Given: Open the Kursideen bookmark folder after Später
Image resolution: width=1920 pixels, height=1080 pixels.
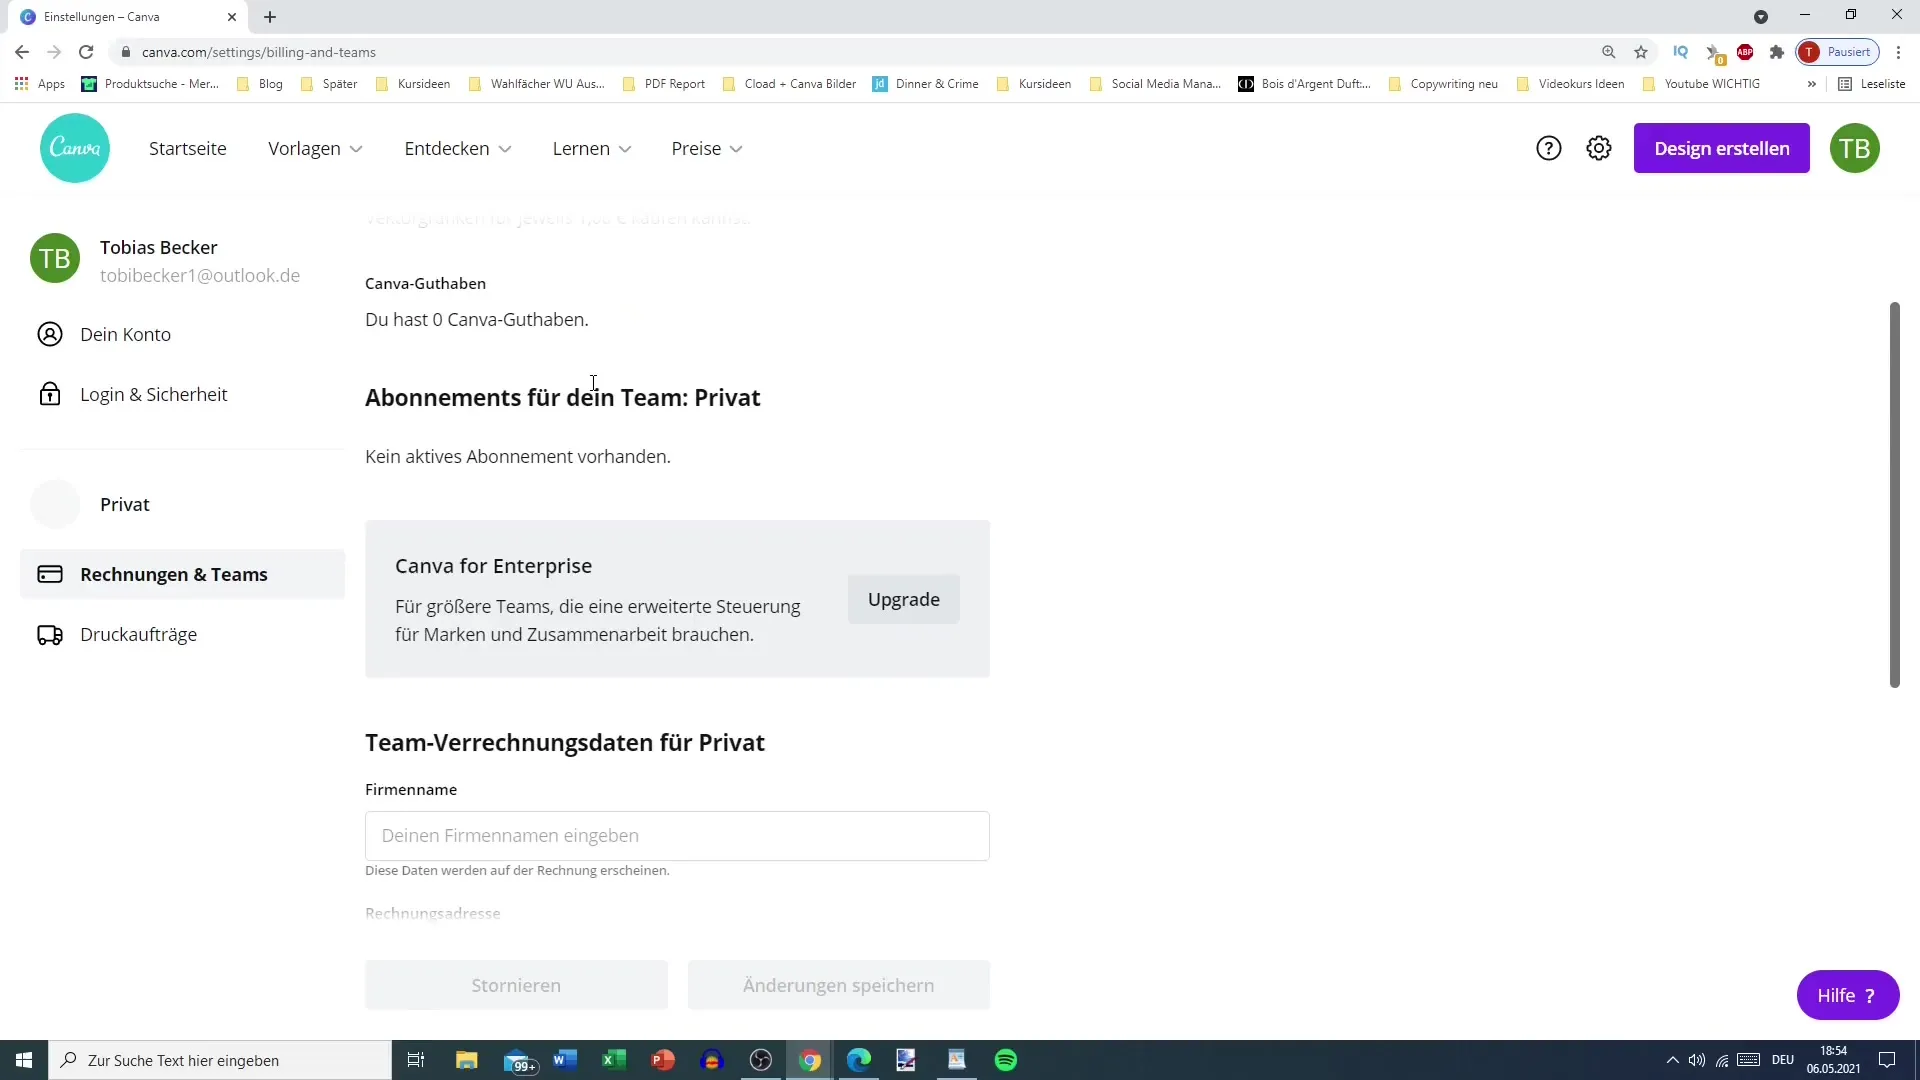Looking at the screenshot, I should pos(413,84).
